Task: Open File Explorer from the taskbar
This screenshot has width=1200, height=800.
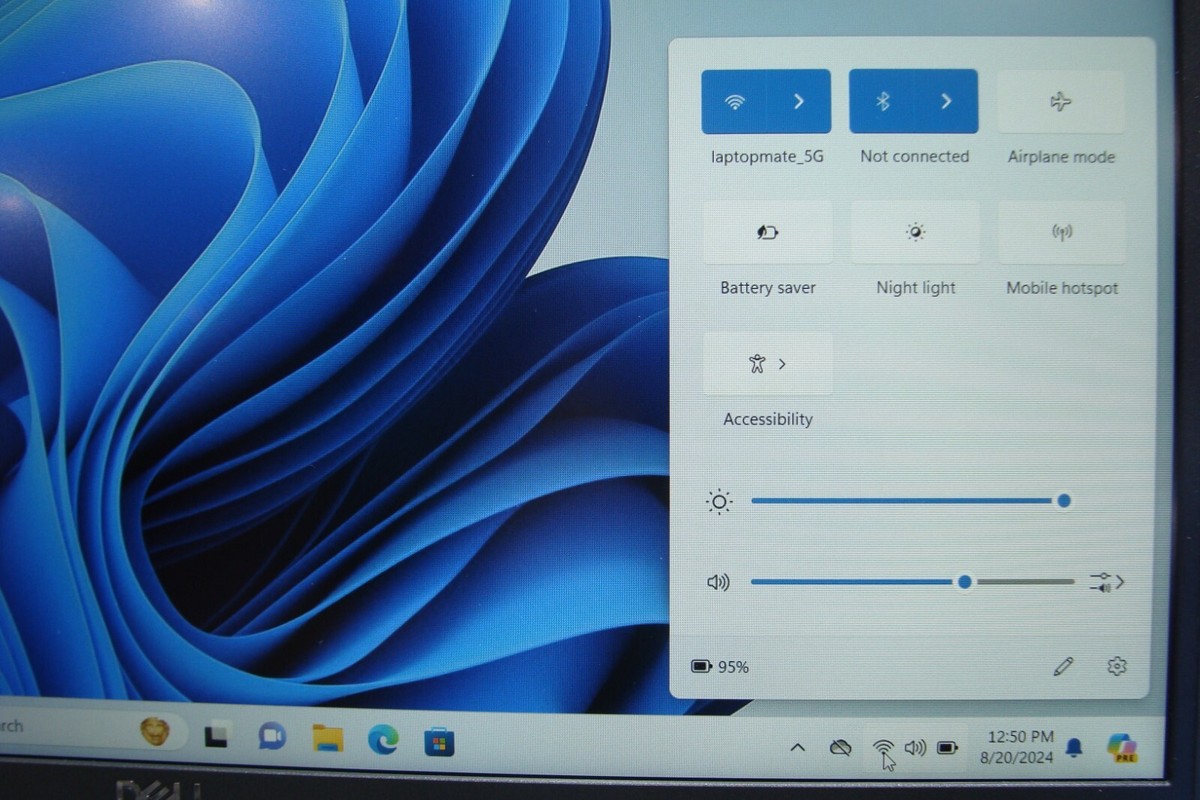Action: (x=328, y=738)
